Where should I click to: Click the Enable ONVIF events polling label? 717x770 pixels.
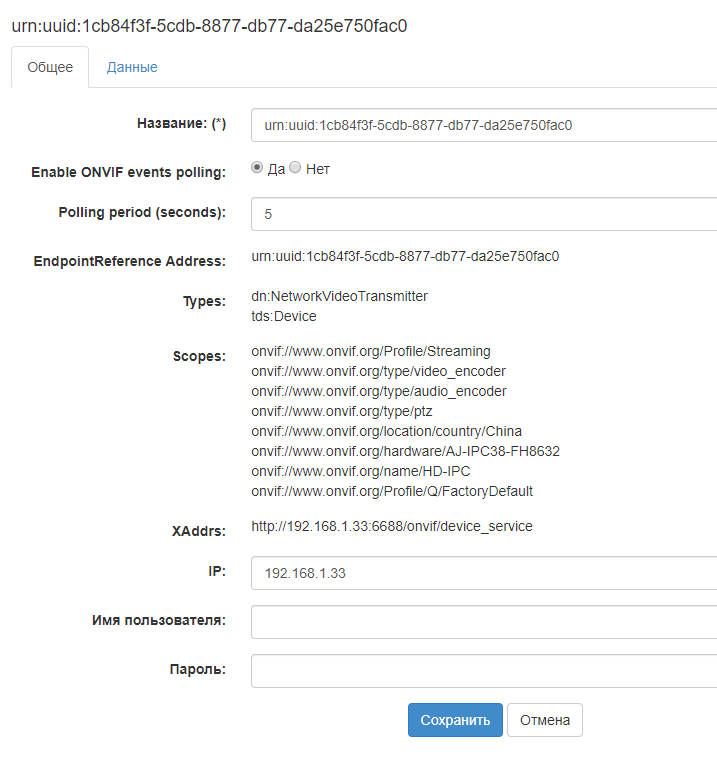128,172
